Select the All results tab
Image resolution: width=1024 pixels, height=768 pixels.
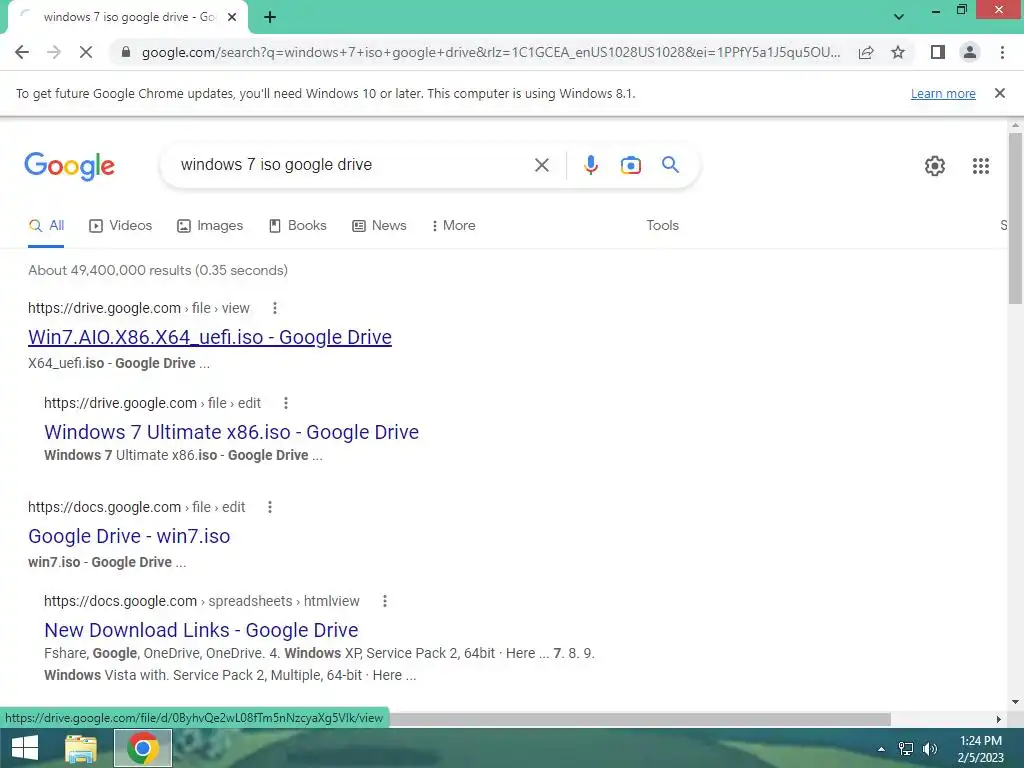click(46, 226)
